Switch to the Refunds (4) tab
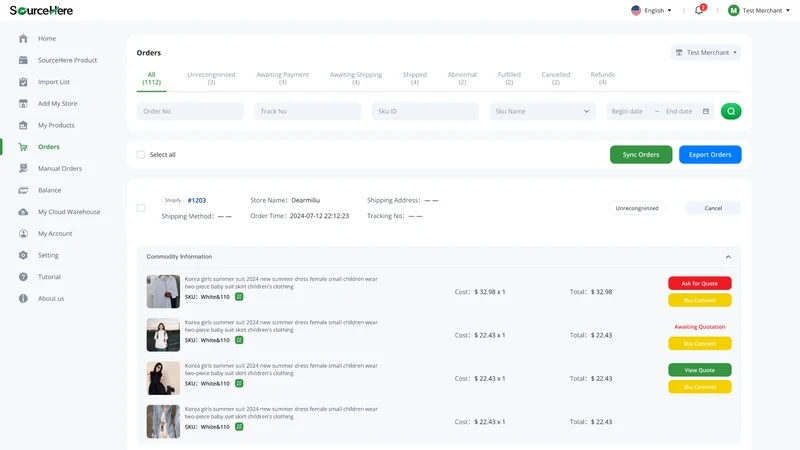This screenshot has height=450, width=800. coord(603,78)
